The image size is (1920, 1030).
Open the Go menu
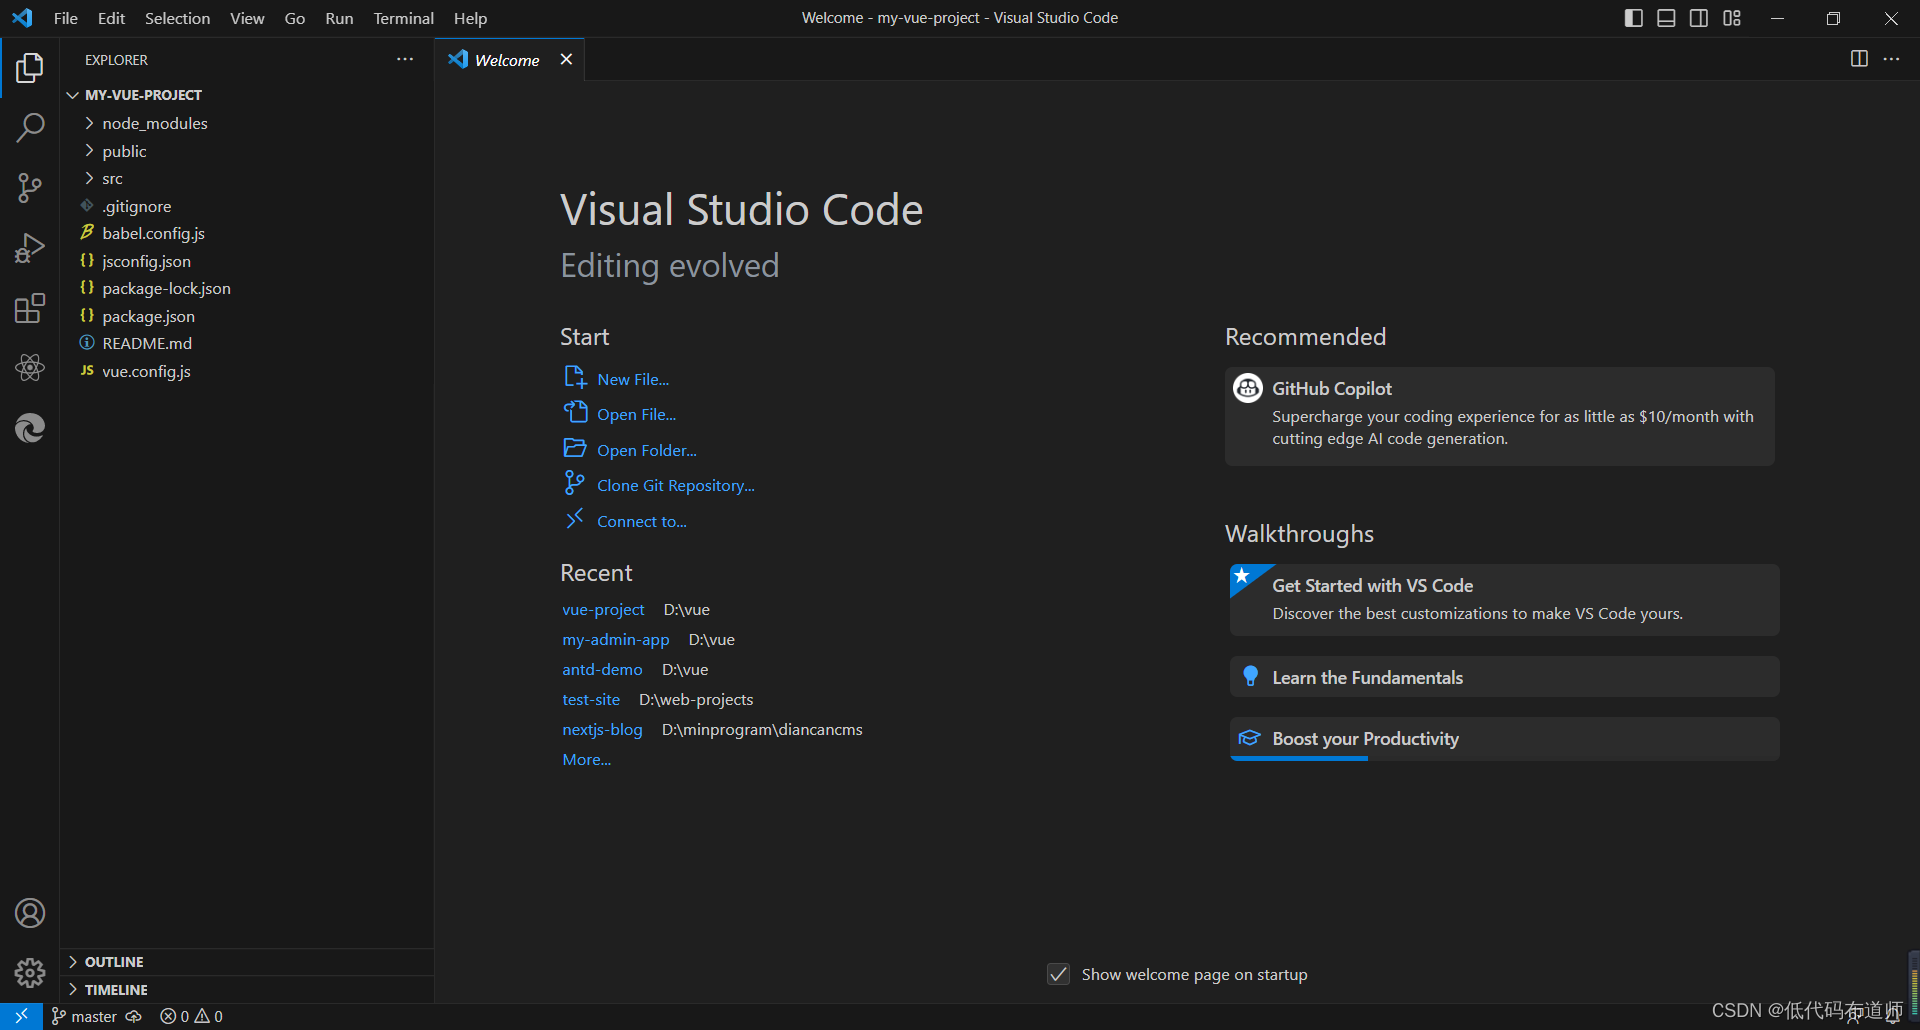click(x=295, y=18)
